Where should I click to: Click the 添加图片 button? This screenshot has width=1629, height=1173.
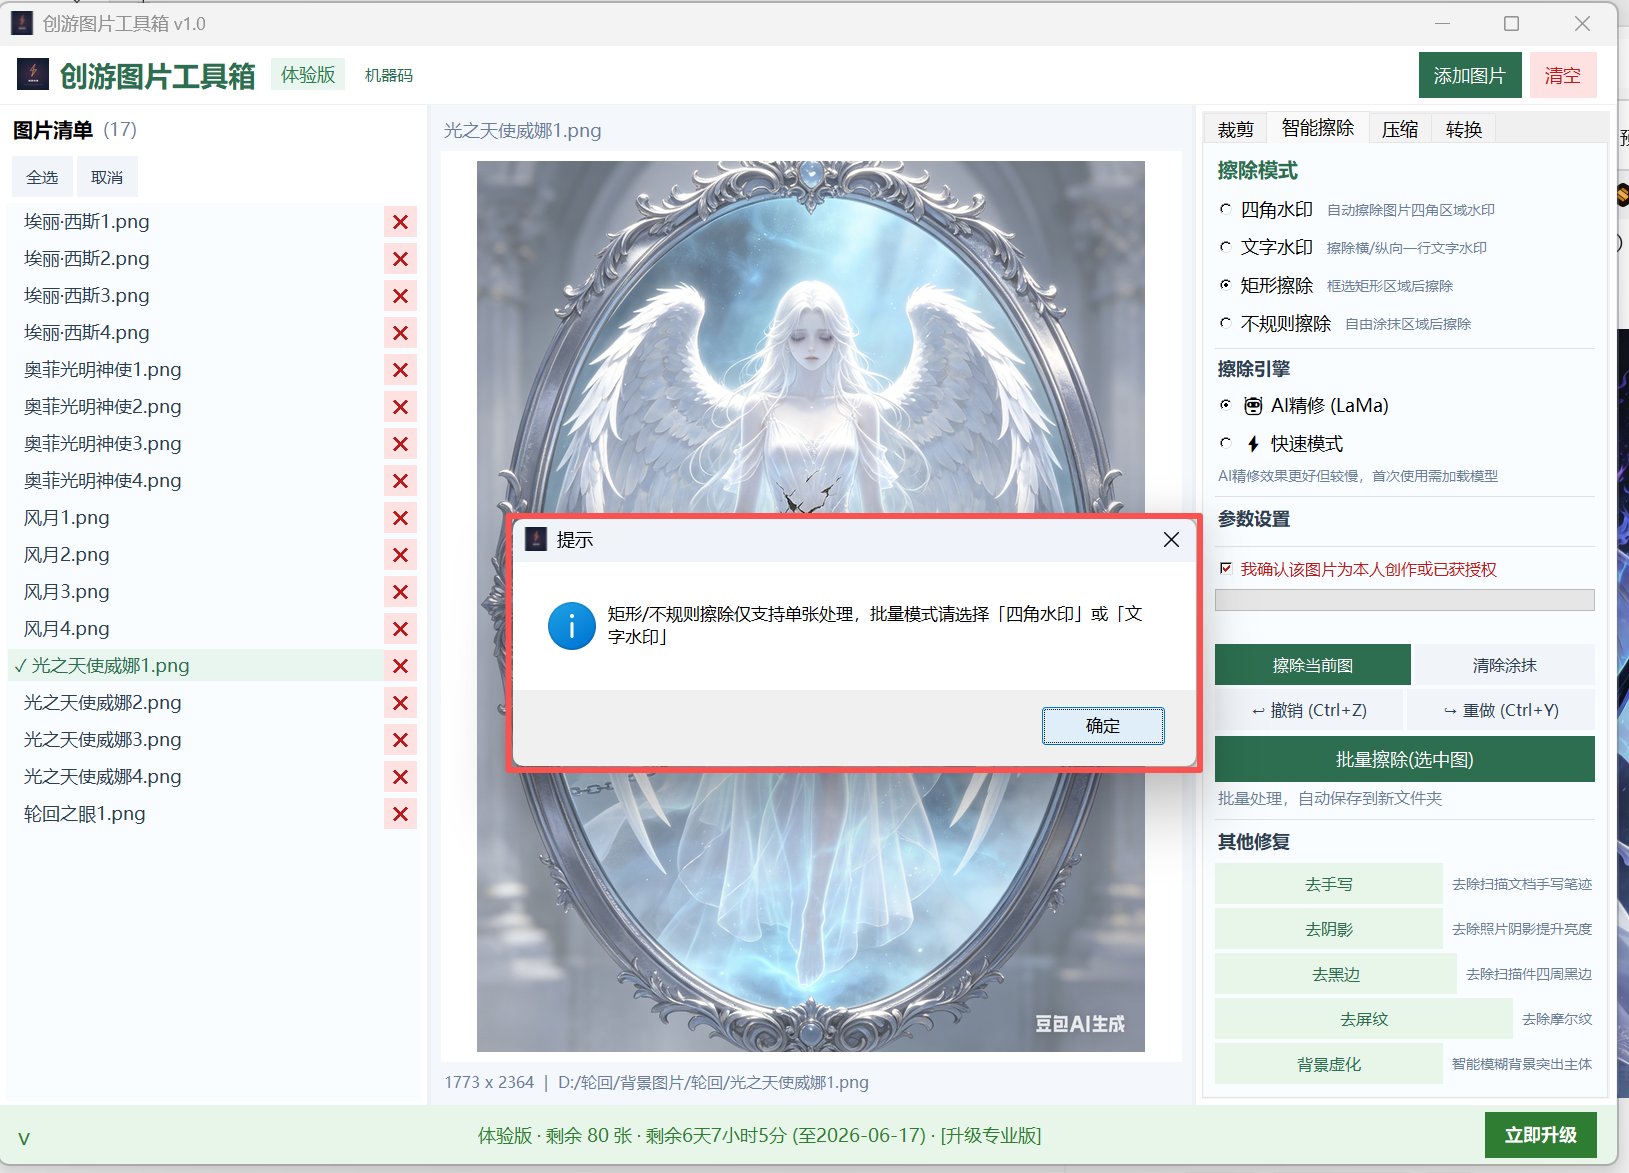click(x=1469, y=75)
